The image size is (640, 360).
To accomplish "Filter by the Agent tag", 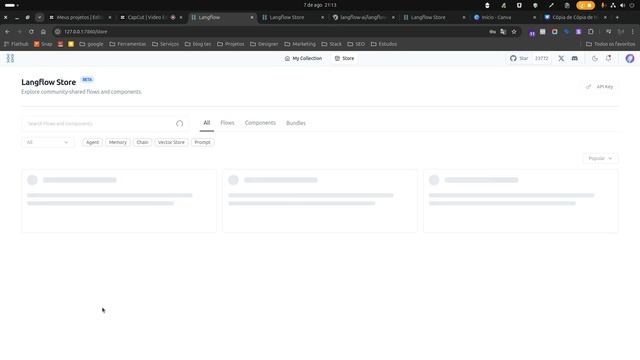I will [92, 142].
